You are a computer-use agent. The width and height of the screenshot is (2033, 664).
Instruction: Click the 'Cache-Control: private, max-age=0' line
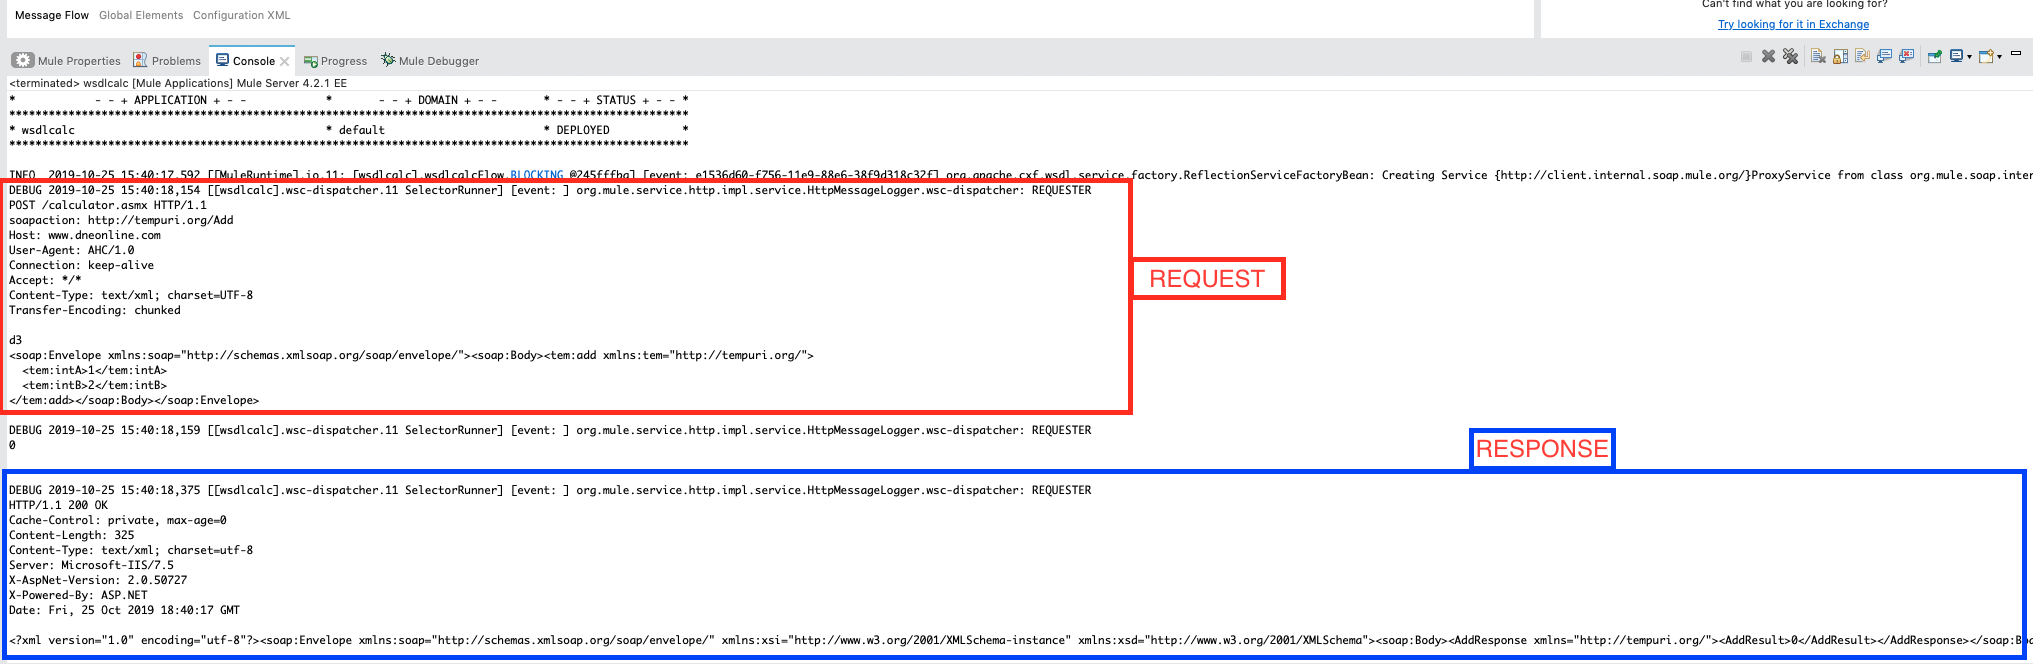click(x=118, y=520)
